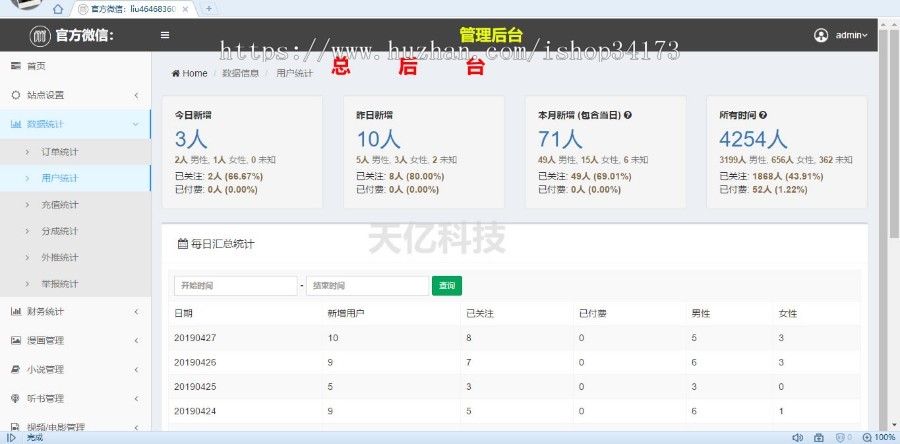
Task: Click the 新增用户 column header
Action: click(346, 314)
